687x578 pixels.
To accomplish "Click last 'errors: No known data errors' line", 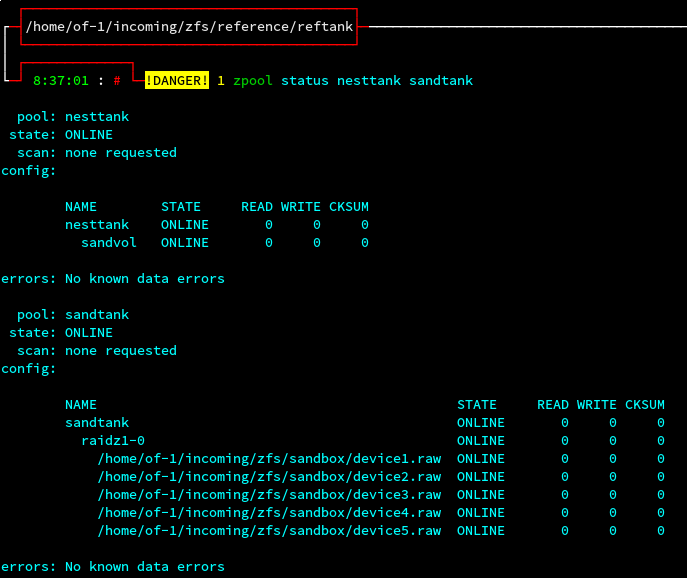I will tap(113, 567).
